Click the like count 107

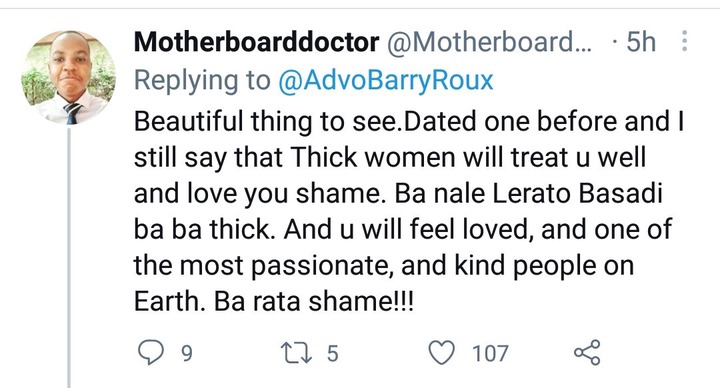(490, 354)
